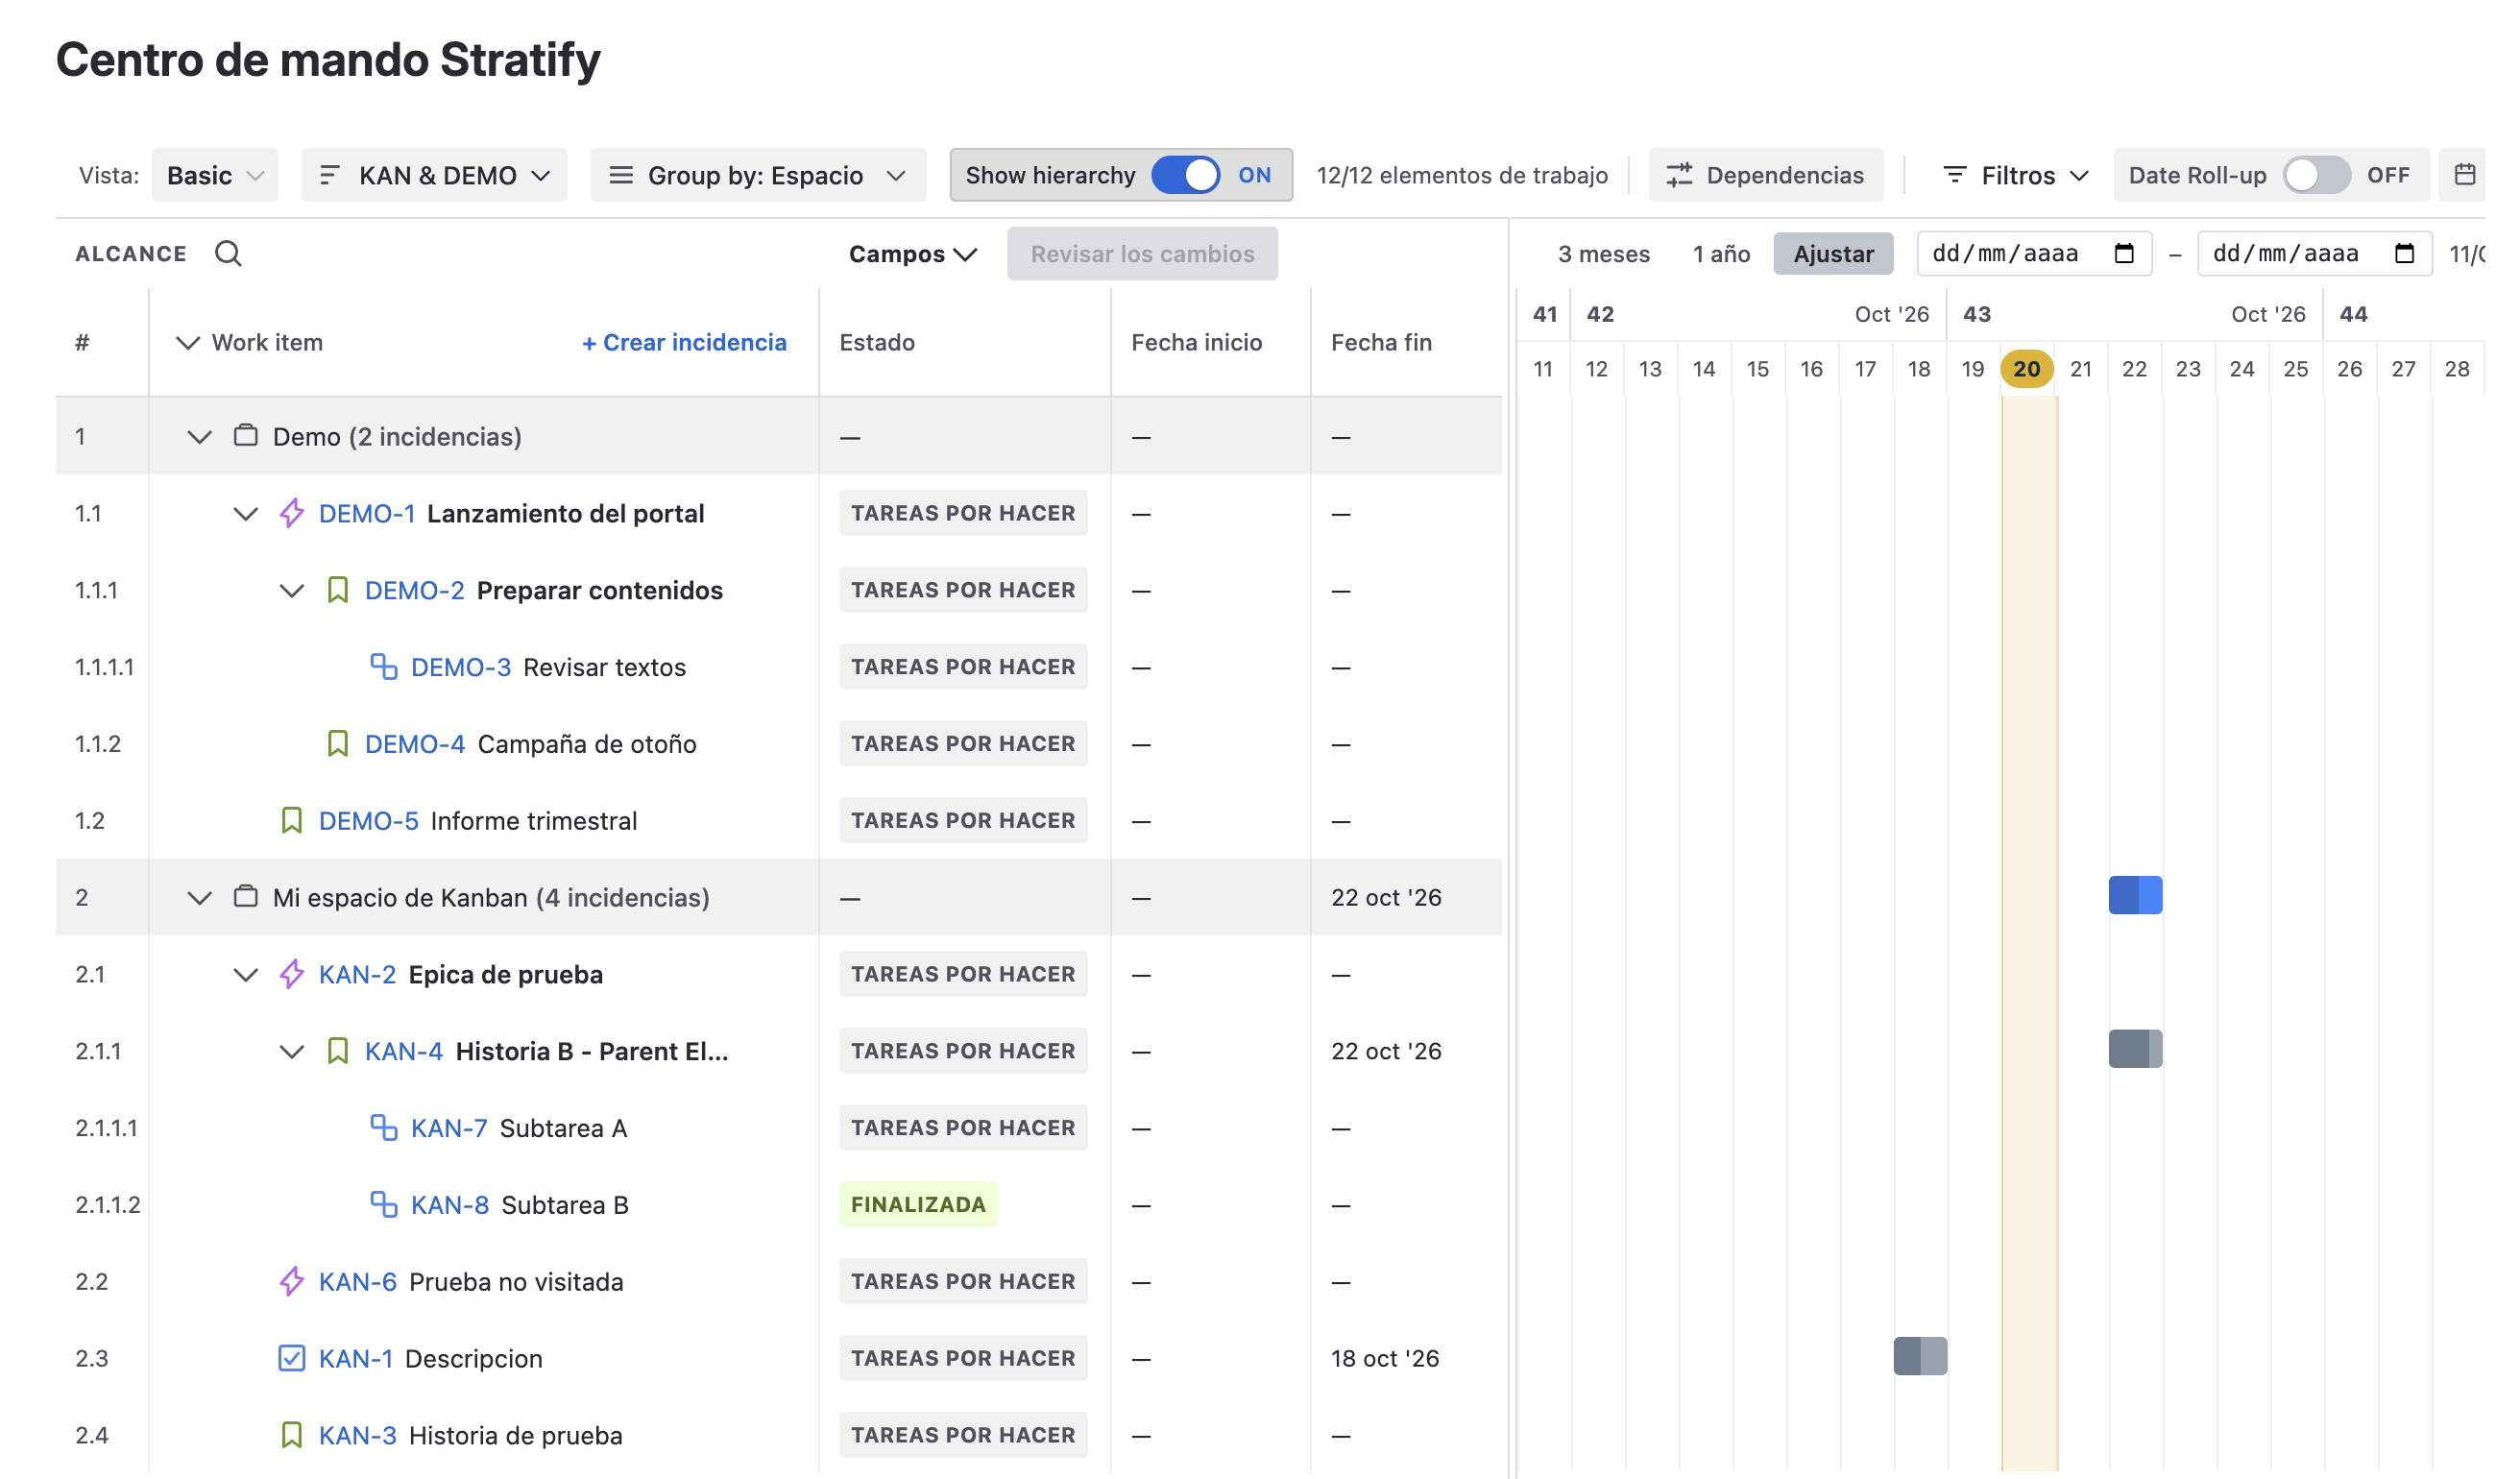2520x1479 pixels.
Task: Click the story icon of KAN-4
Action: click(x=338, y=1051)
